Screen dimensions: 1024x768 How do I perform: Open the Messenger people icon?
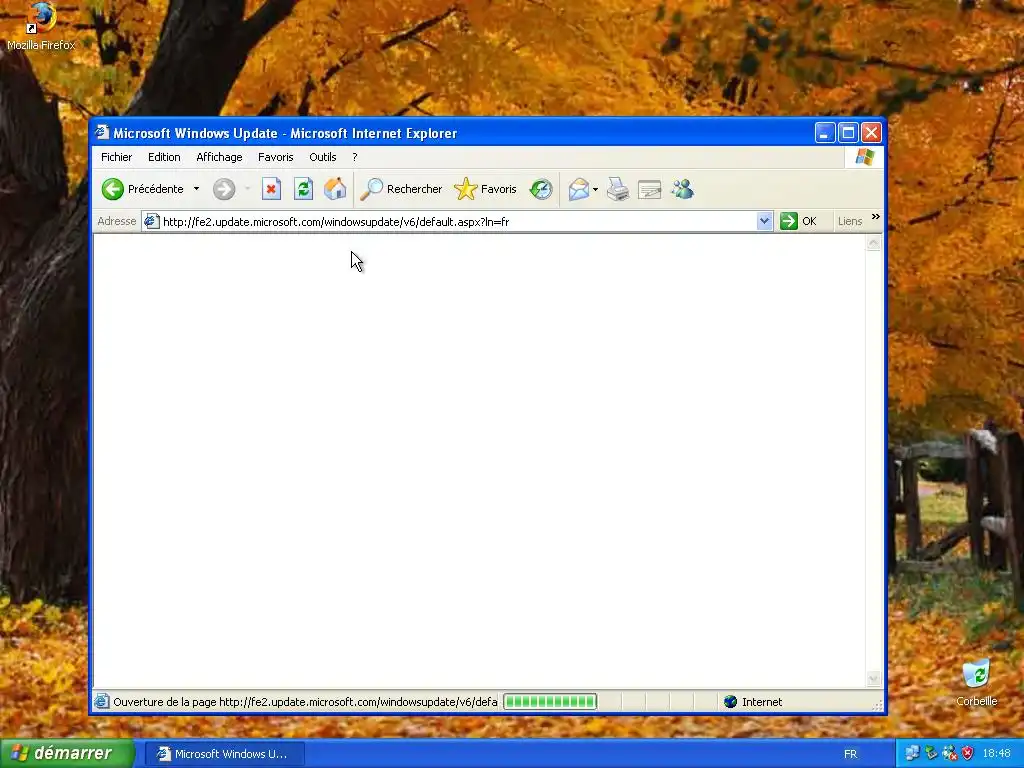[682, 189]
